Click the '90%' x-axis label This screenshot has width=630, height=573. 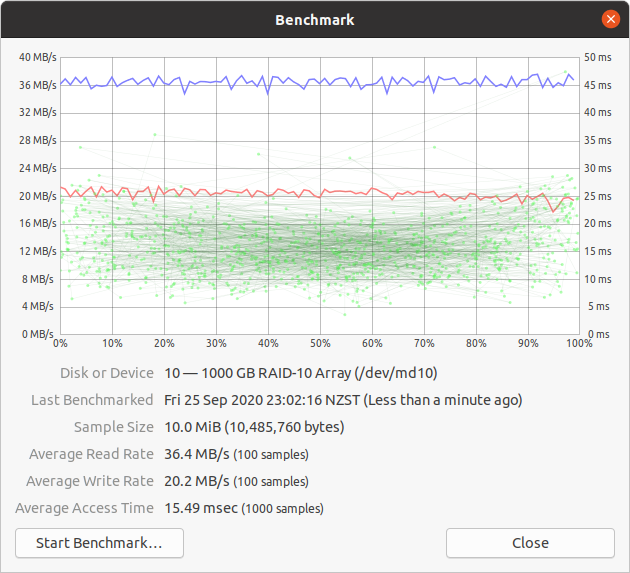pos(528,344)
